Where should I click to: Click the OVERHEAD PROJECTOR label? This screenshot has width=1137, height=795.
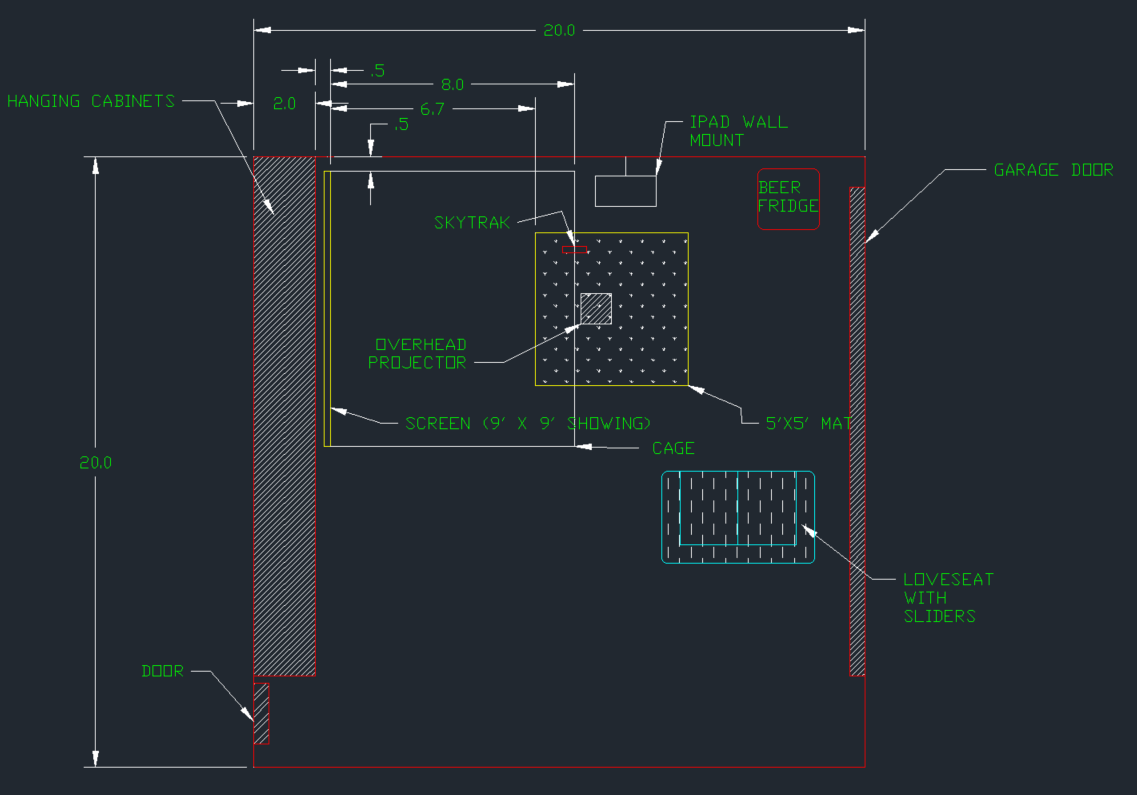pos(418,353)
